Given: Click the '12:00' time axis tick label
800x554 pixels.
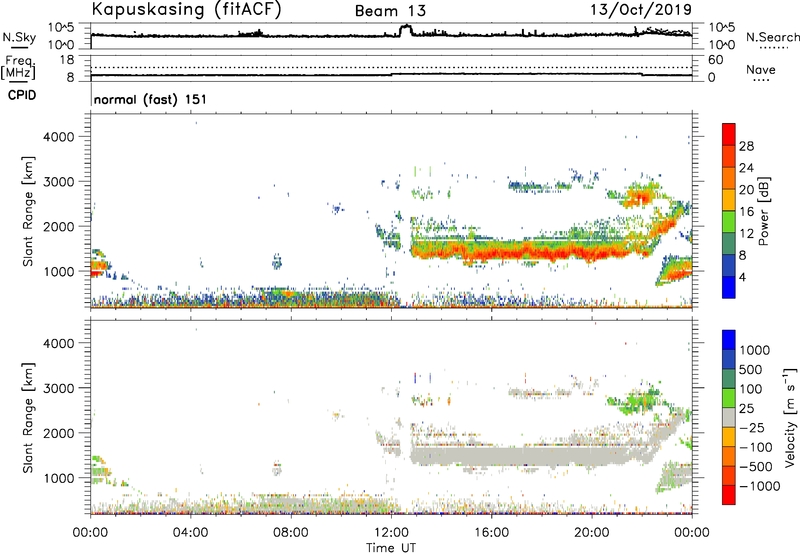Looking at the screenshot, I should 391,533.
